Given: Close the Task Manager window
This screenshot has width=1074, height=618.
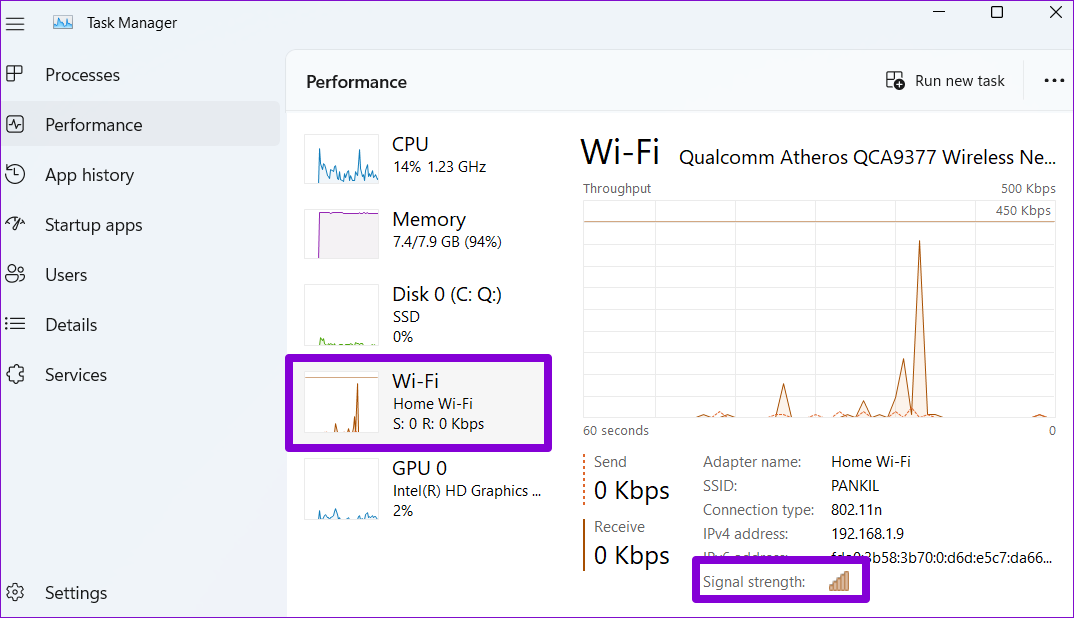Looking at the screenshot, I should 1056,12.
